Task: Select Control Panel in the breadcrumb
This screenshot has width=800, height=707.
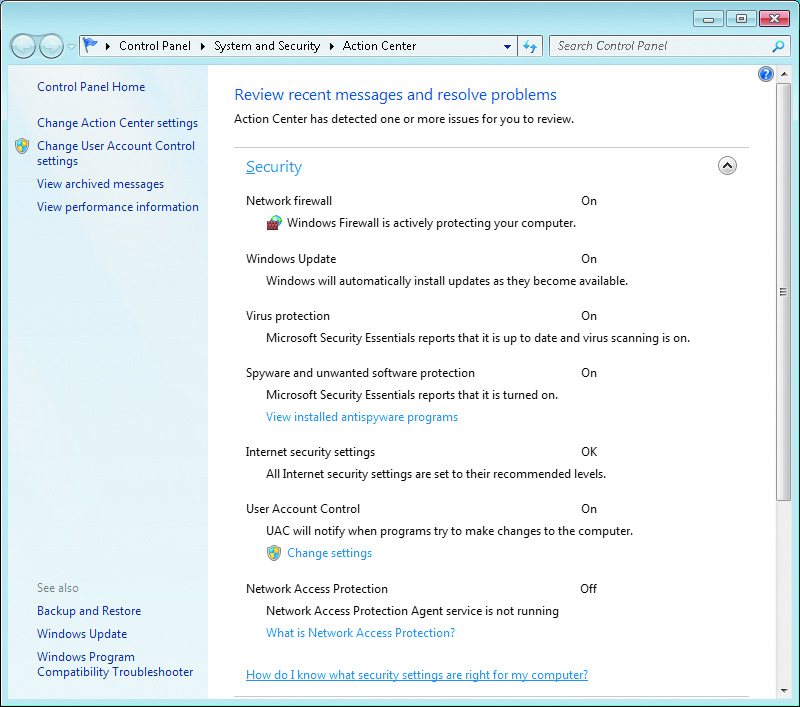Action: pyautogui.click(x=155, y=46)
